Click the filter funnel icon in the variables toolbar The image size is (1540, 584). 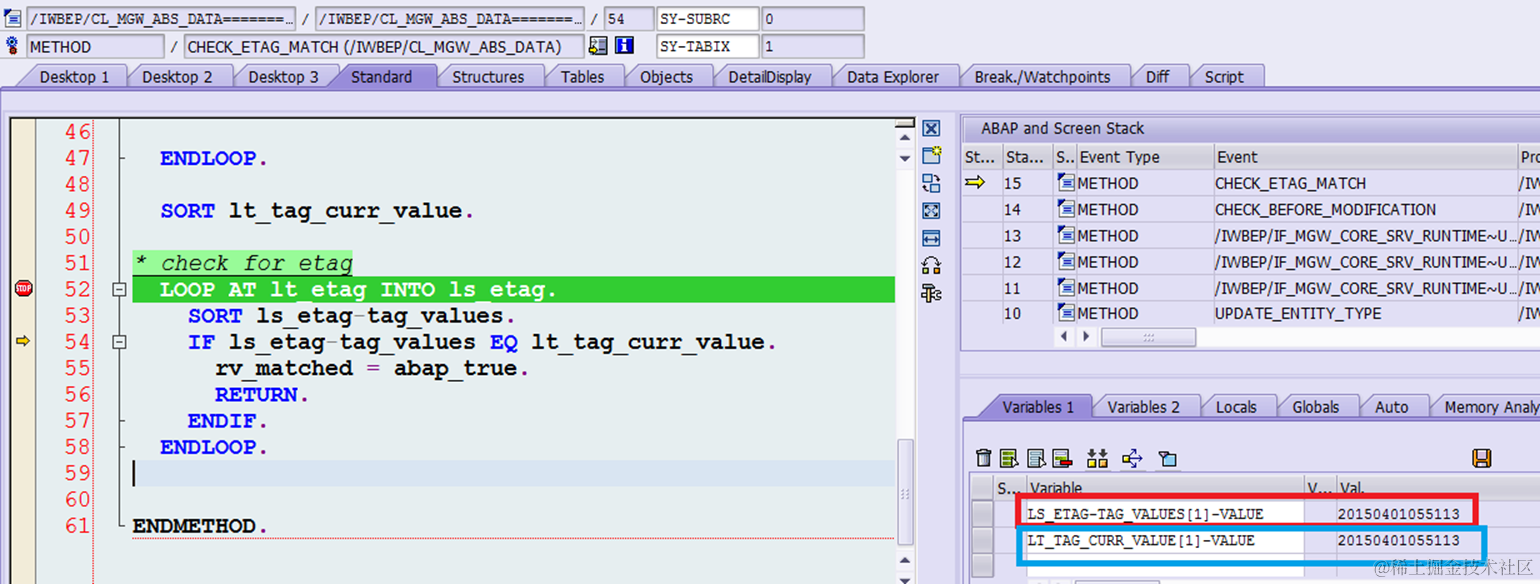coord(1167,458)
